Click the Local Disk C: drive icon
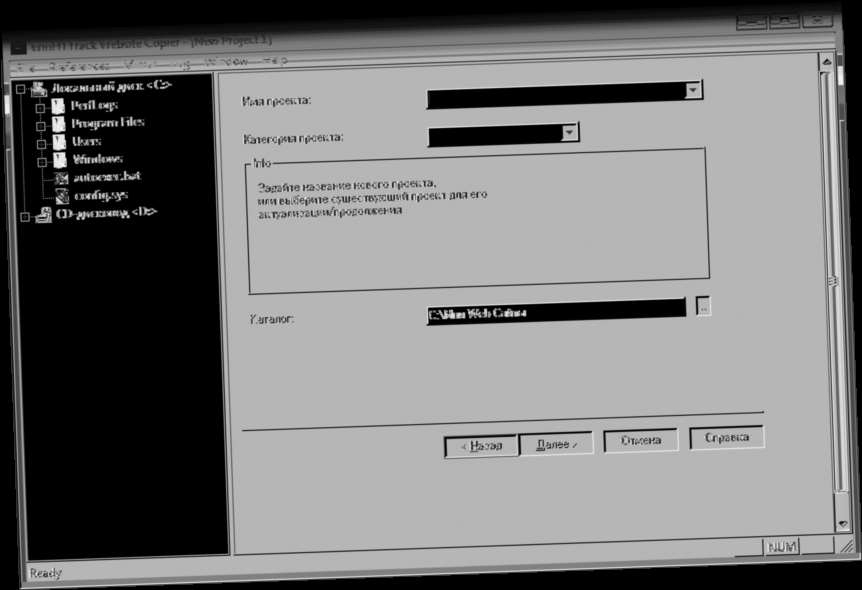The height and width of the screenshot is (590, 862). coord(41,87)
